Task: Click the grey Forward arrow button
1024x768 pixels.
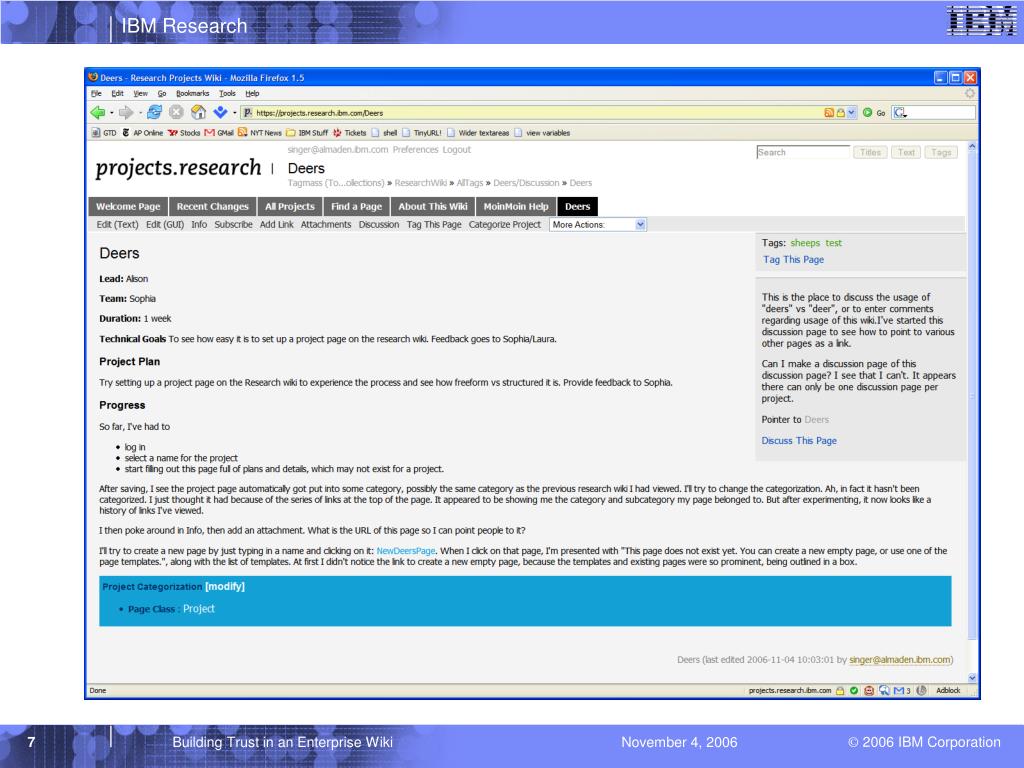Action: click(125, 112)
